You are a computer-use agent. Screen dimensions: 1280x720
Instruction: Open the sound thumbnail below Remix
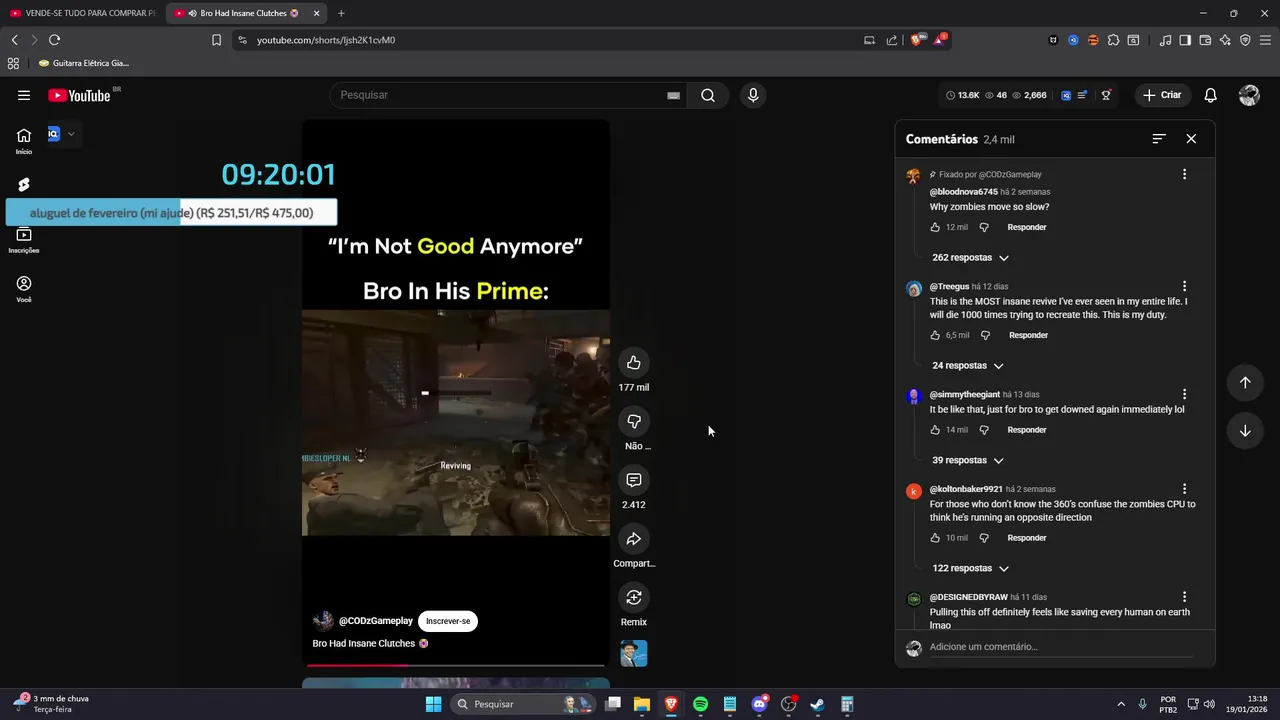point(634,653)
